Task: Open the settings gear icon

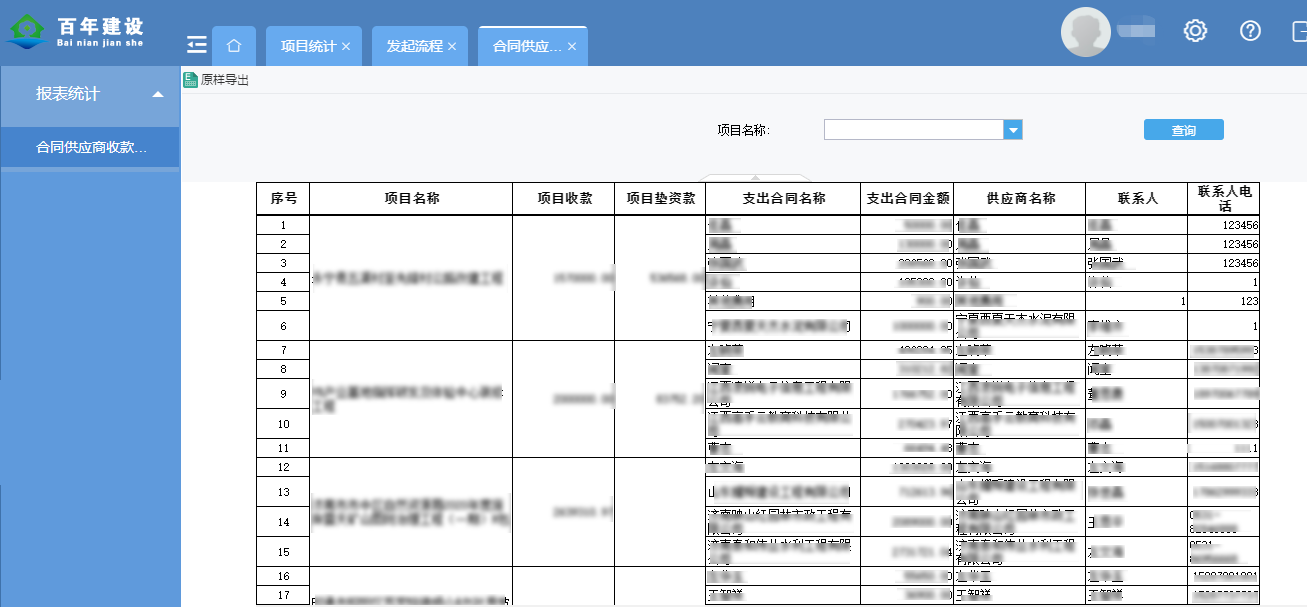Action: click(x=1195, y=31)
